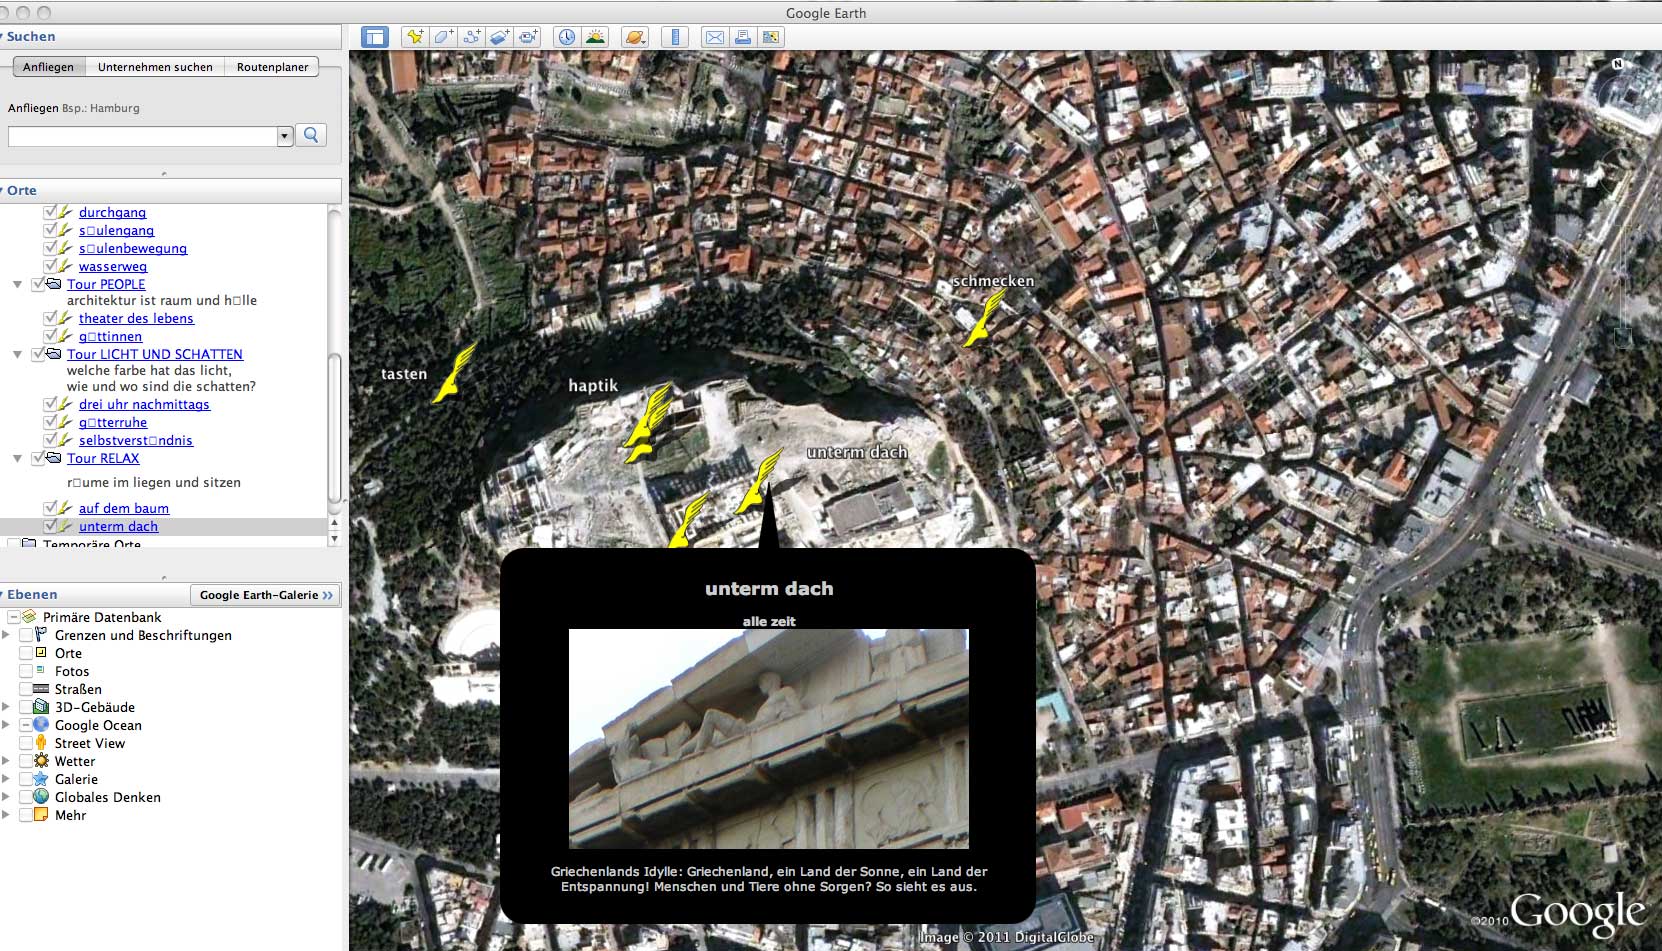Image resolution: width=1662 pixels, height=951 pixels.
Task: Collapse the Tour LICHT UND SCHATTEN folder
Action: click(x=17, y=355)
